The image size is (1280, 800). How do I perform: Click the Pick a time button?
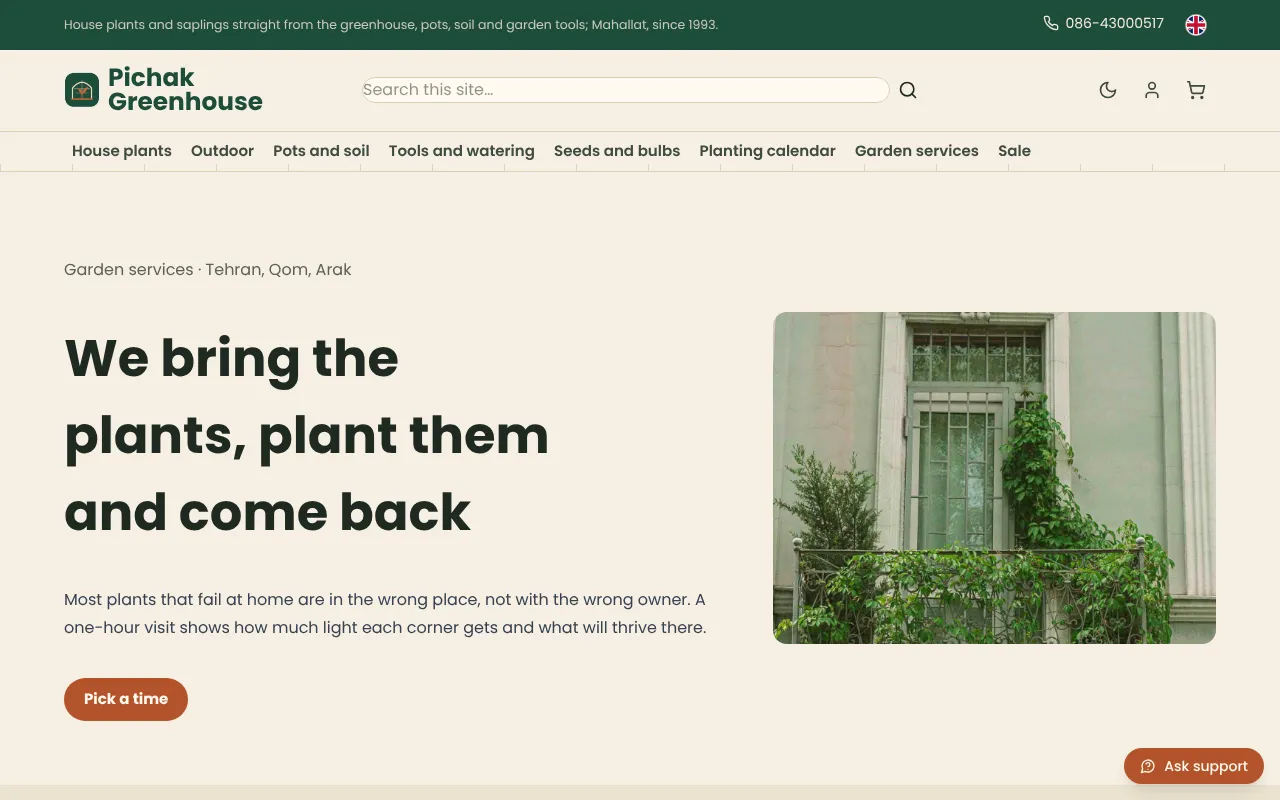[126, 699]
